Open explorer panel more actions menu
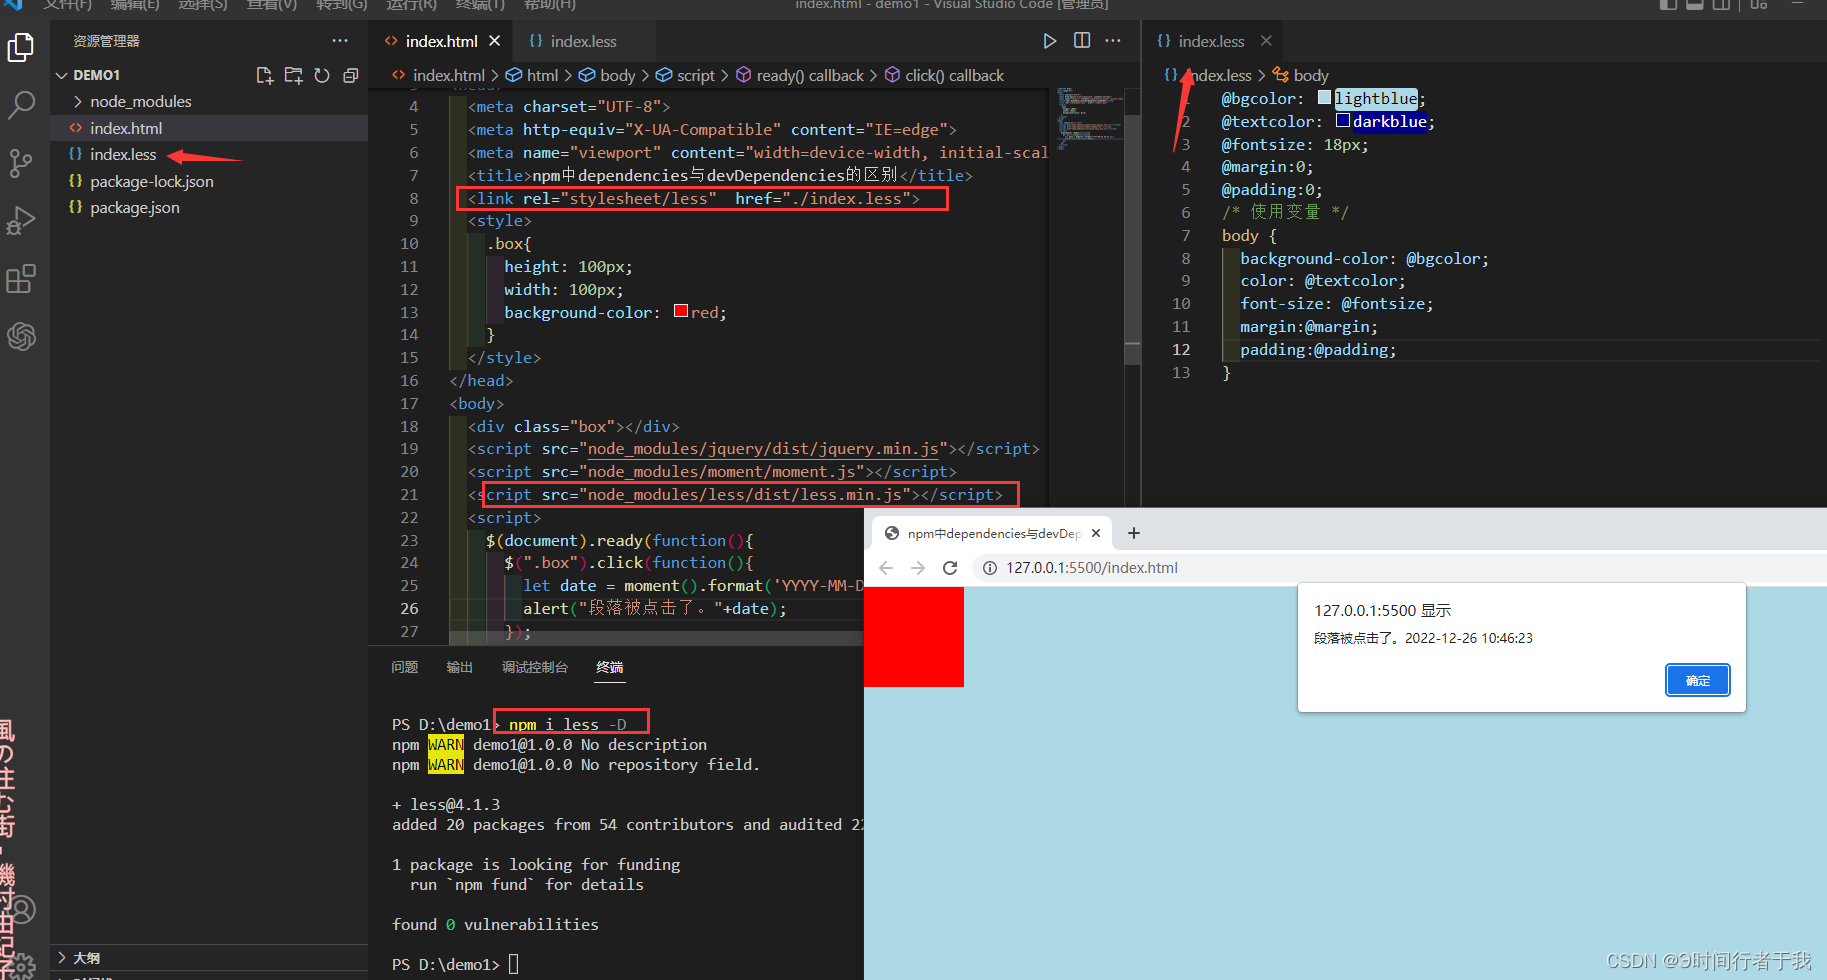1827x980 pixels. coord(340,41)
